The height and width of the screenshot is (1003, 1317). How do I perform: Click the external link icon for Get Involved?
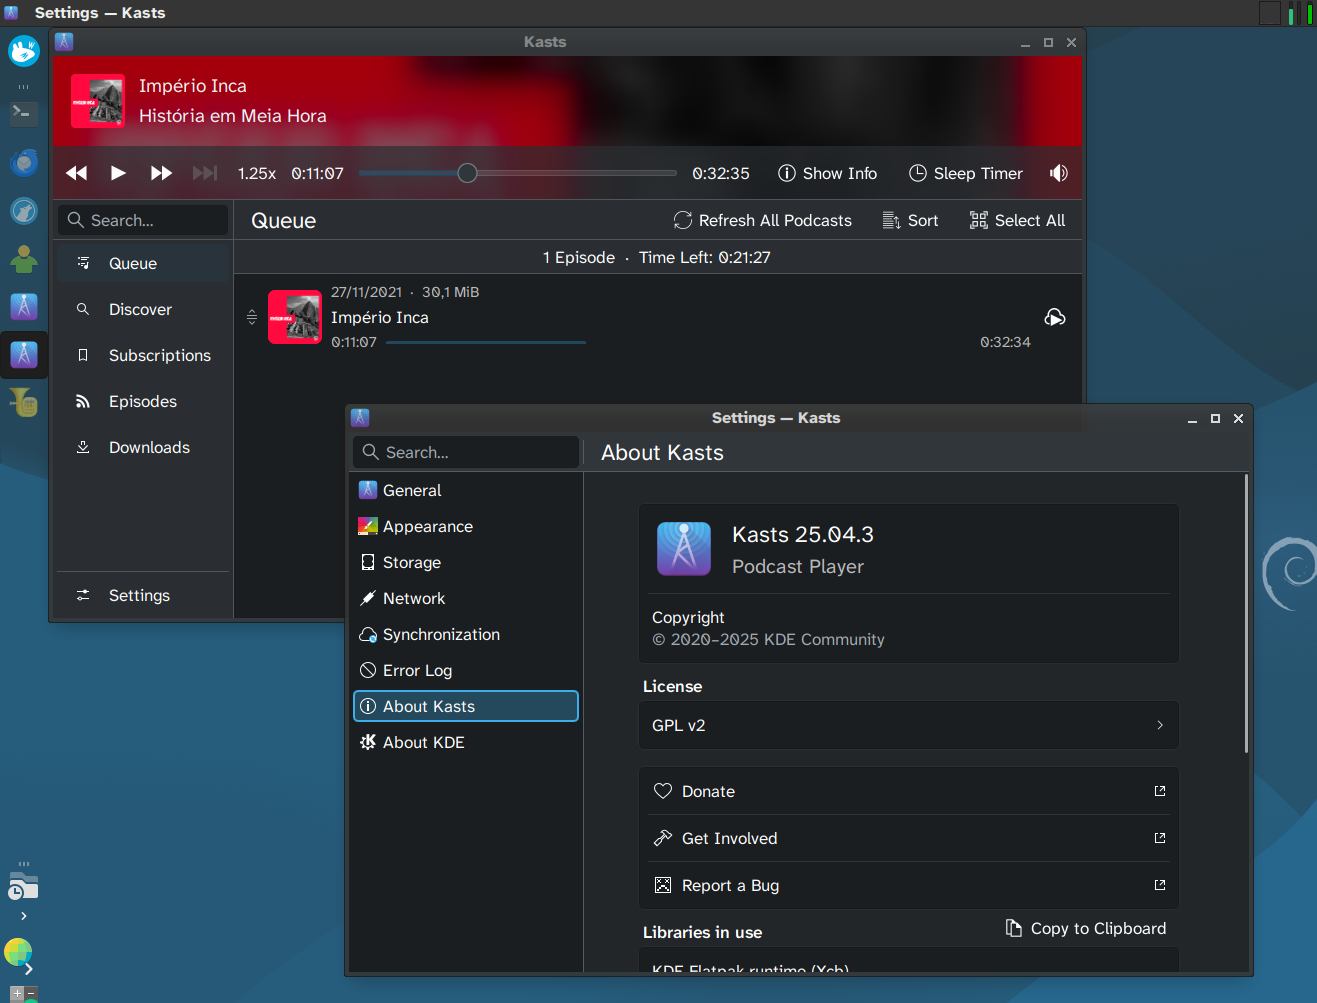coord(1160,838)
